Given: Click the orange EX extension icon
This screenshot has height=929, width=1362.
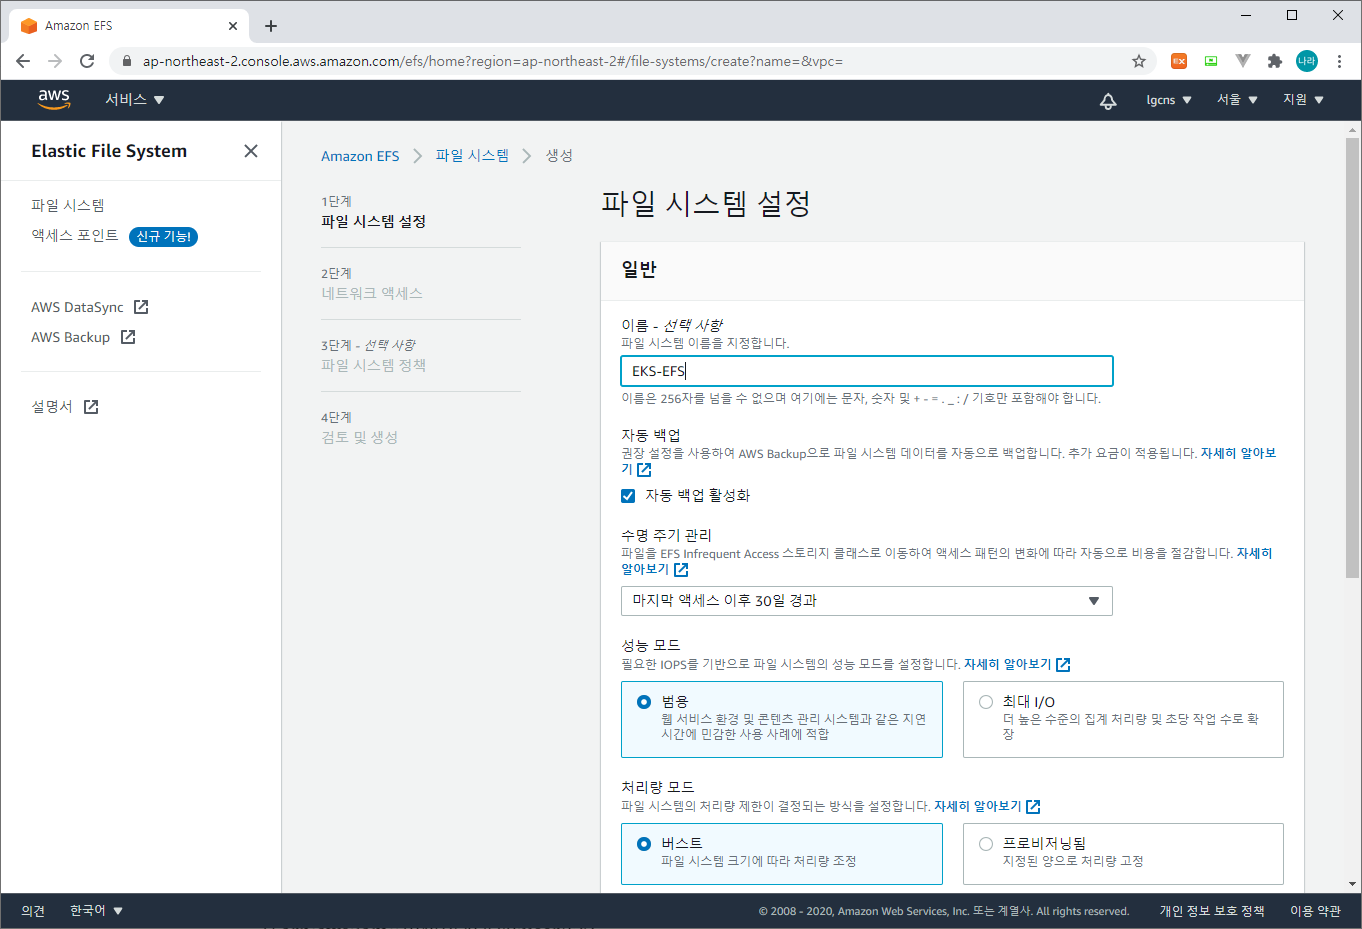Looking at the screenshot, I should (x=1179, y=61).
